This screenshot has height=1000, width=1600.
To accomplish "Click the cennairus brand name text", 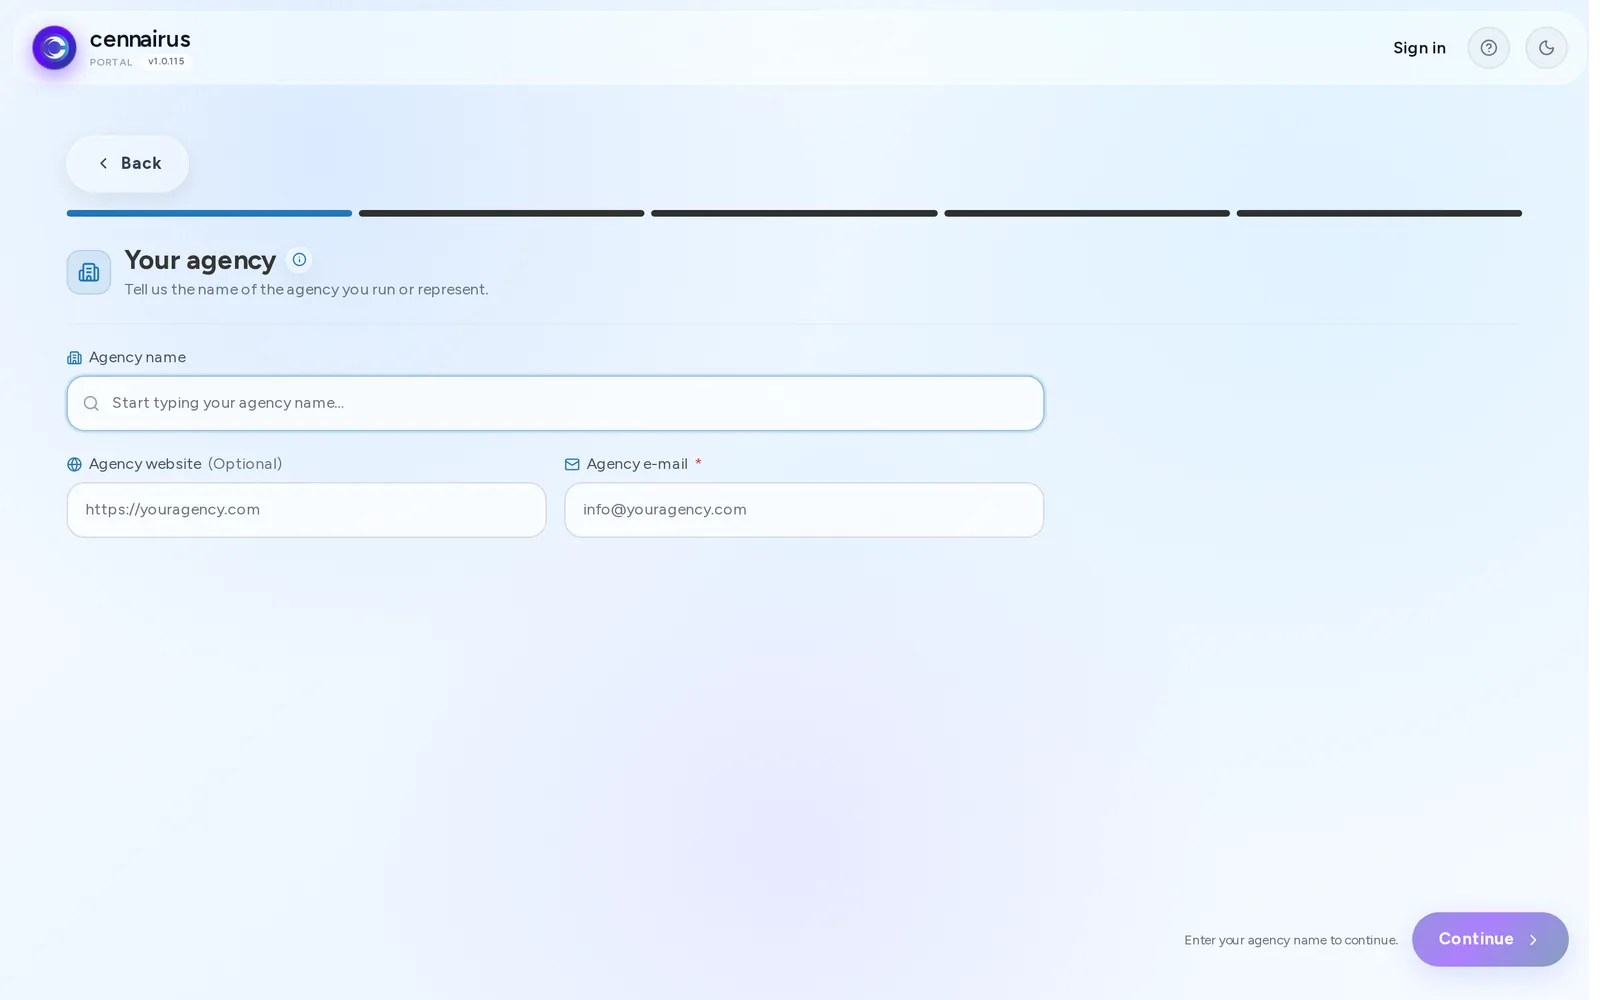I will 140,39.
